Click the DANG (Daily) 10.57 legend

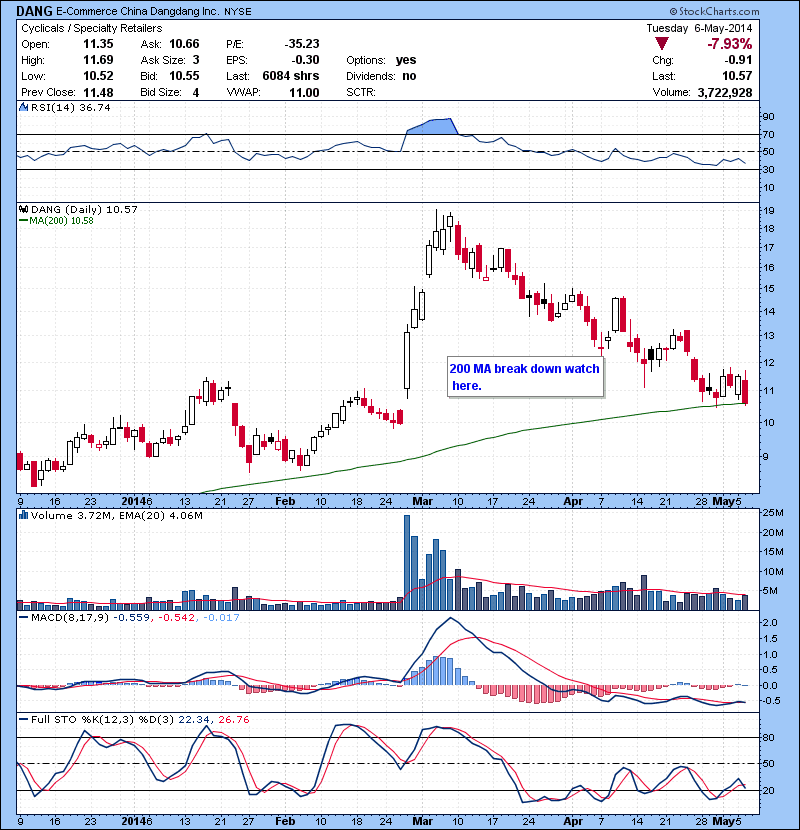84,210
